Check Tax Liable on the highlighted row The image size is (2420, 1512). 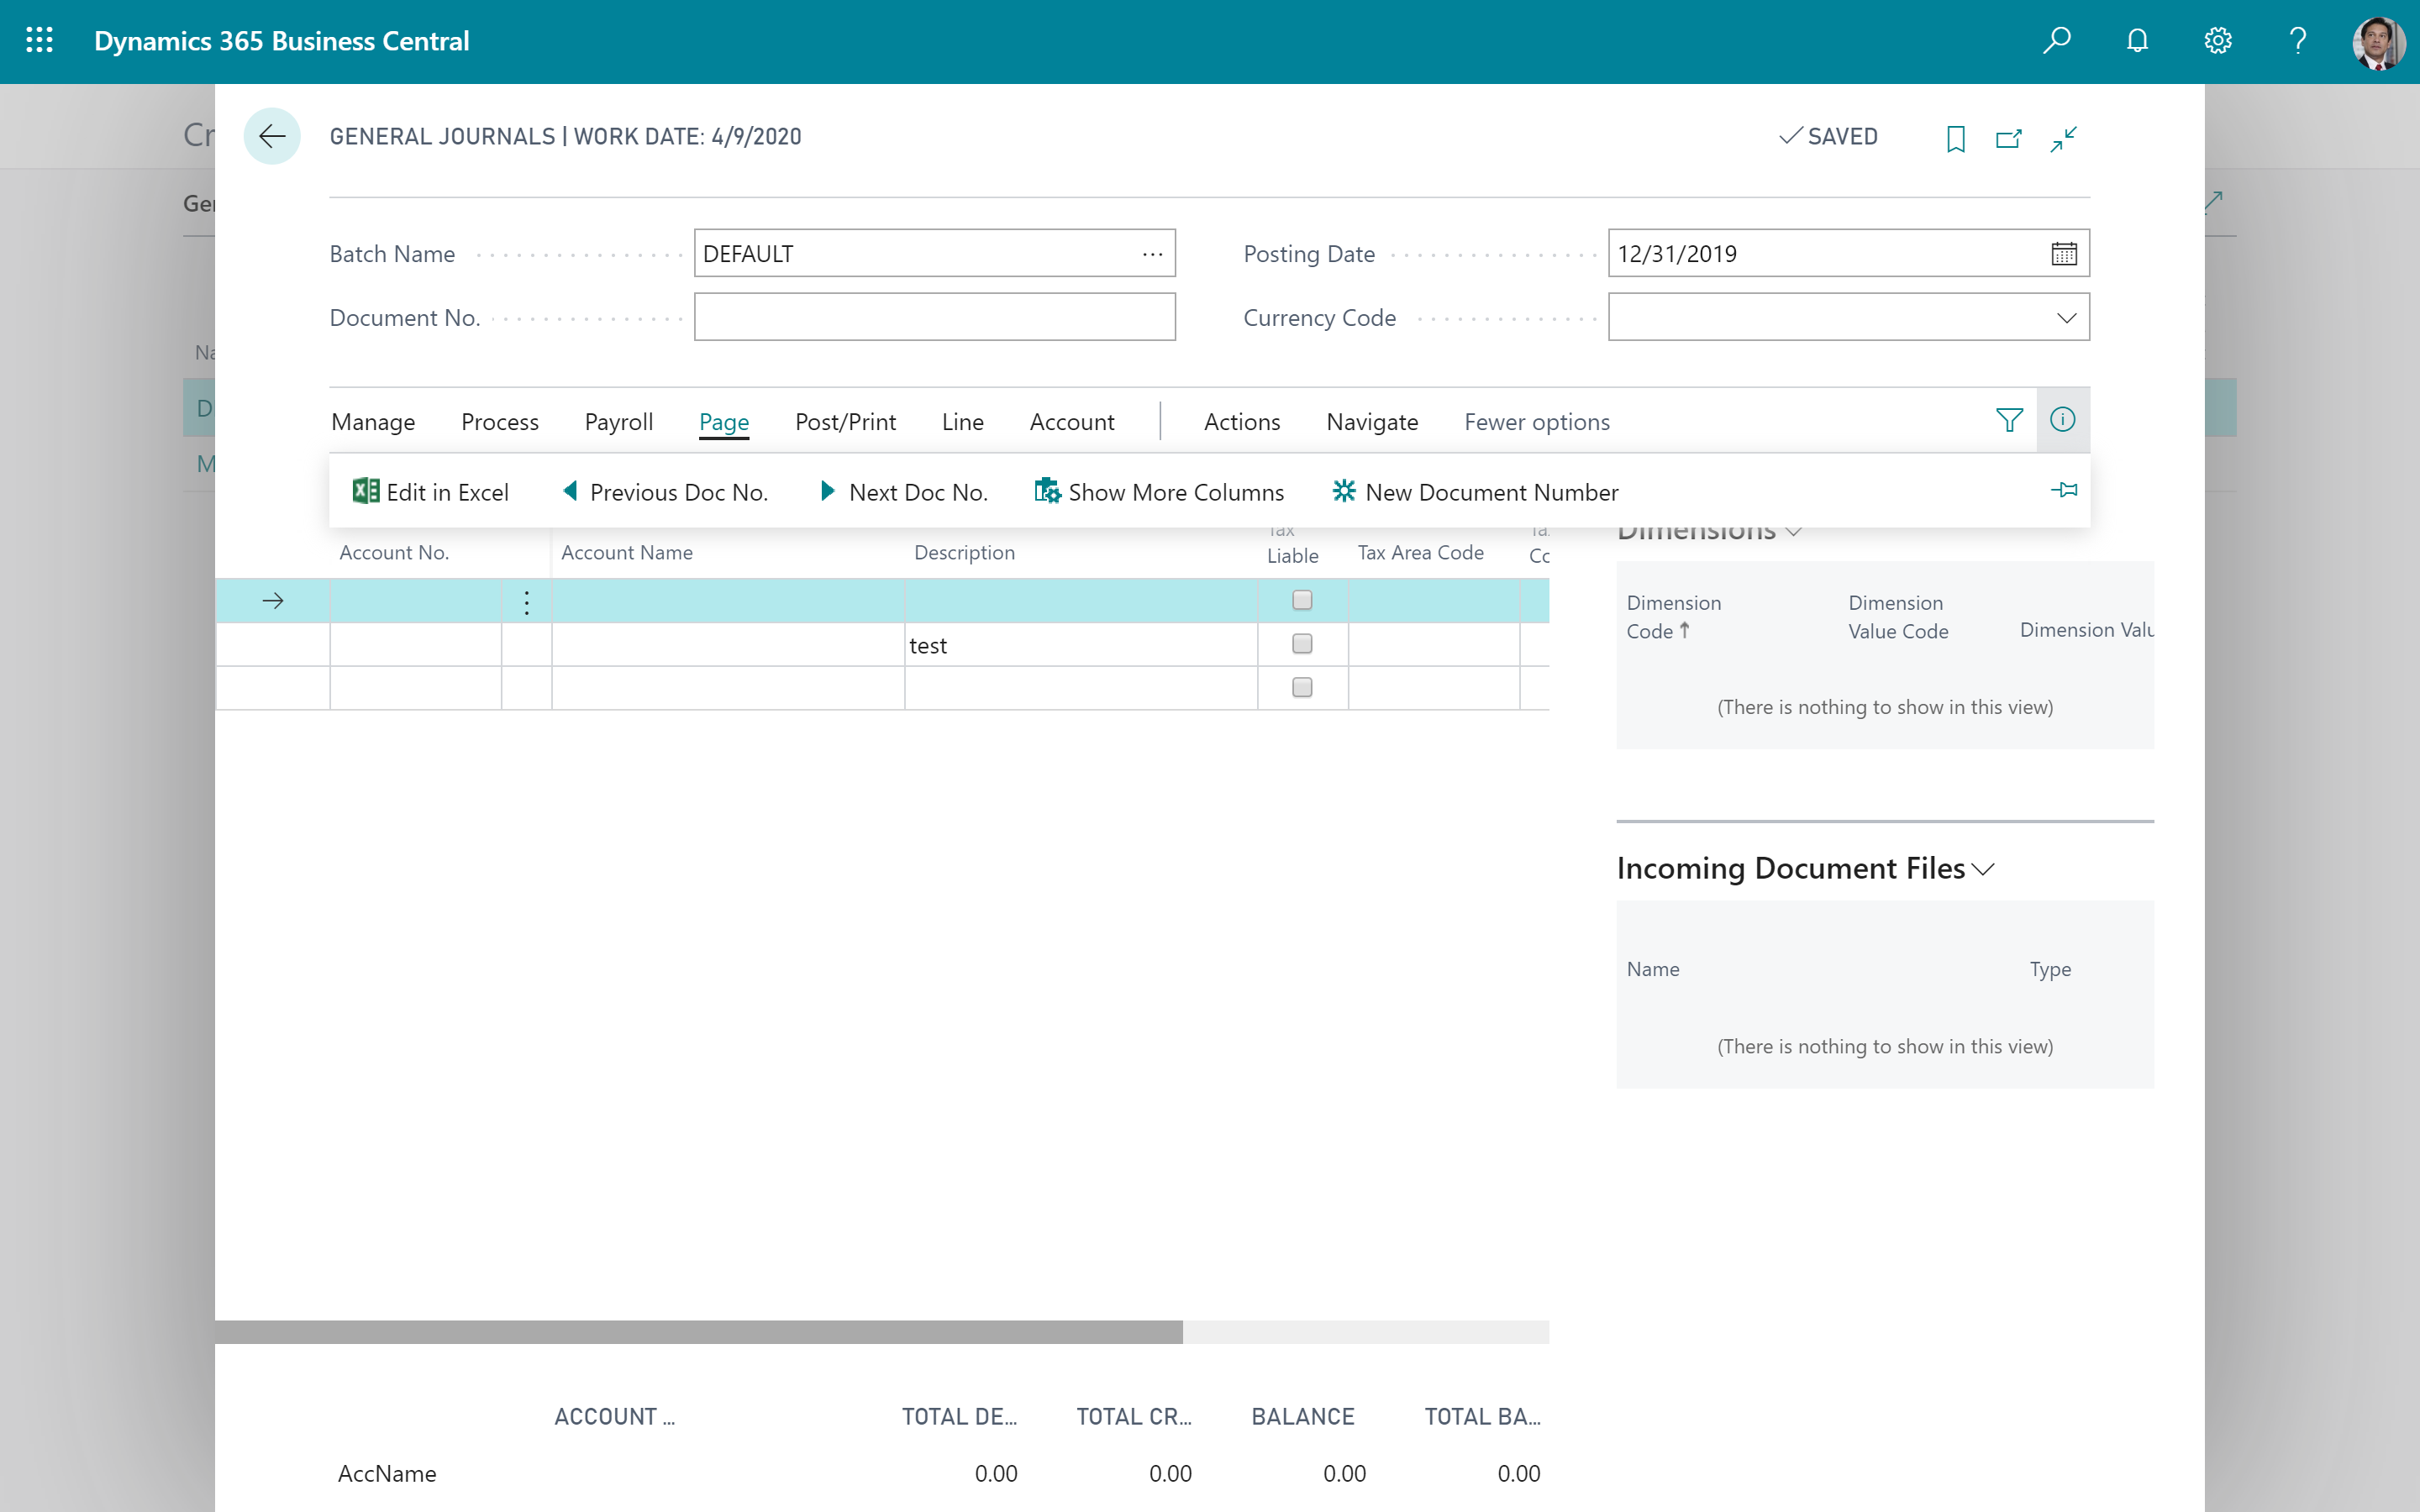1301,599
